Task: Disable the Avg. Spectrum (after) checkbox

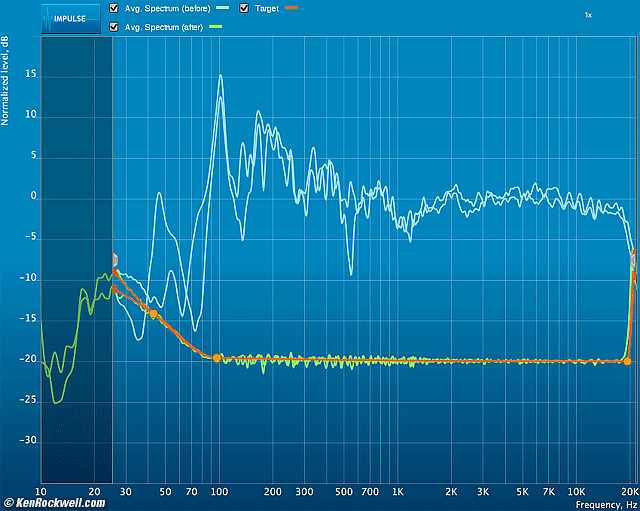Action: pos(112,26)
